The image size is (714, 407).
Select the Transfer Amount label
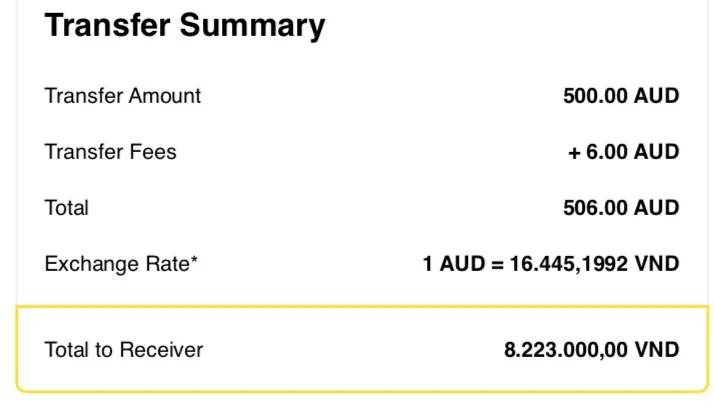[123, 96]
